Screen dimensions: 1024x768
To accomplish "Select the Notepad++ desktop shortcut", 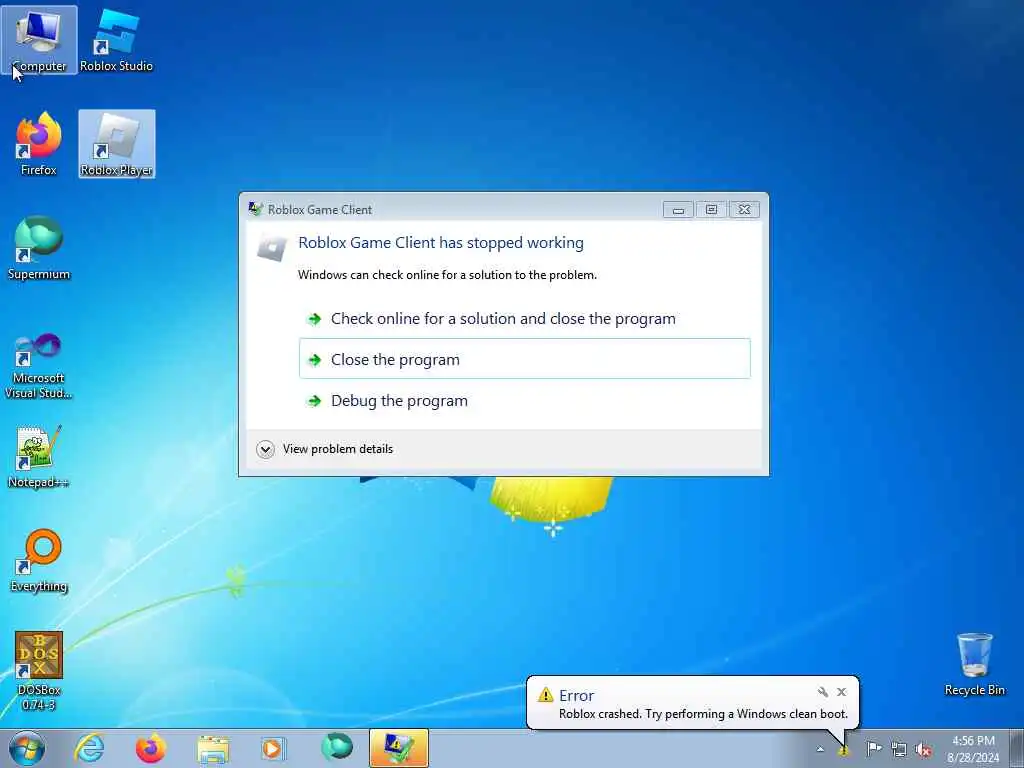I will (x=39, y=456).
